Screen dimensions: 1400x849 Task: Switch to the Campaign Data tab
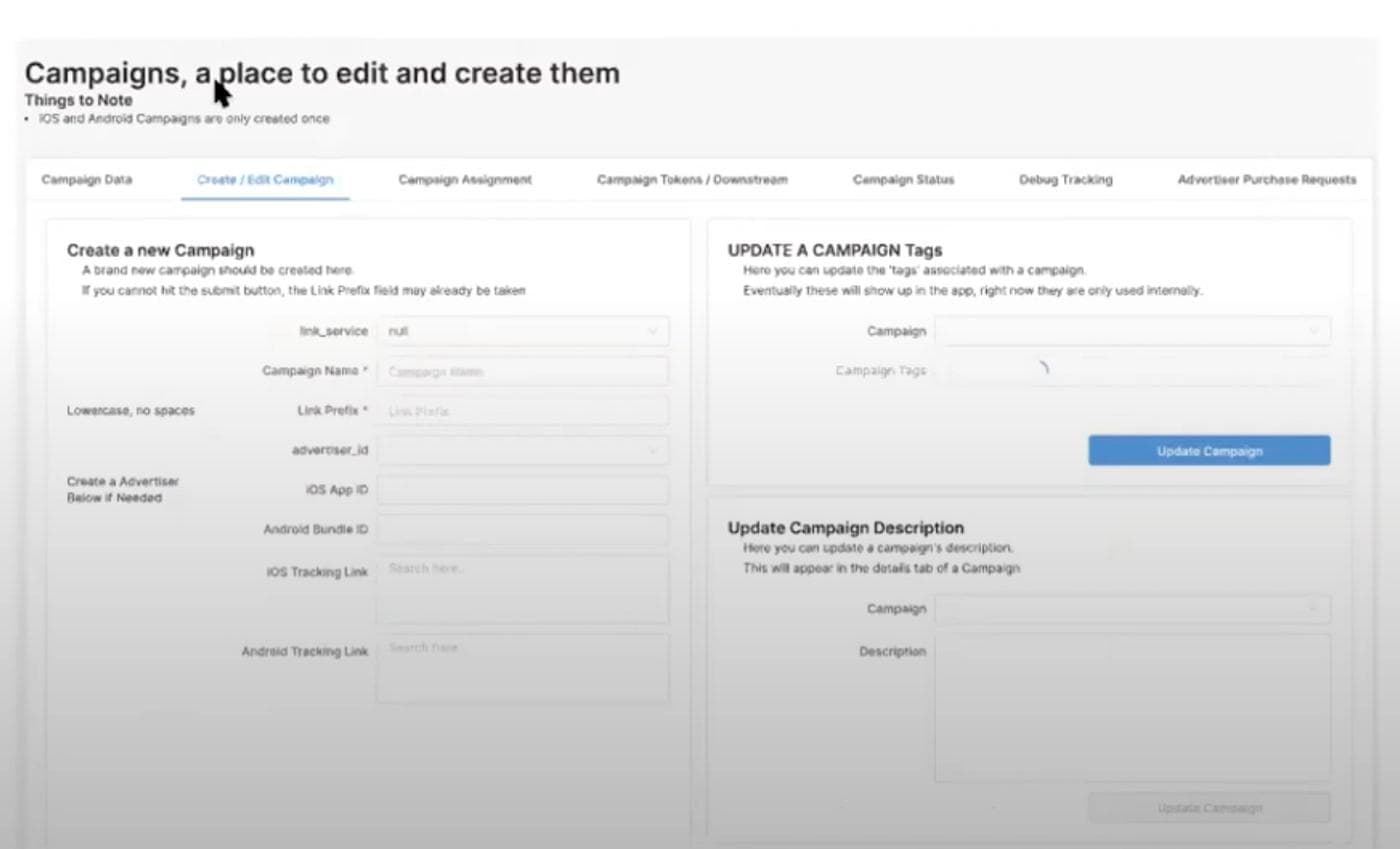tap(86, 180)
